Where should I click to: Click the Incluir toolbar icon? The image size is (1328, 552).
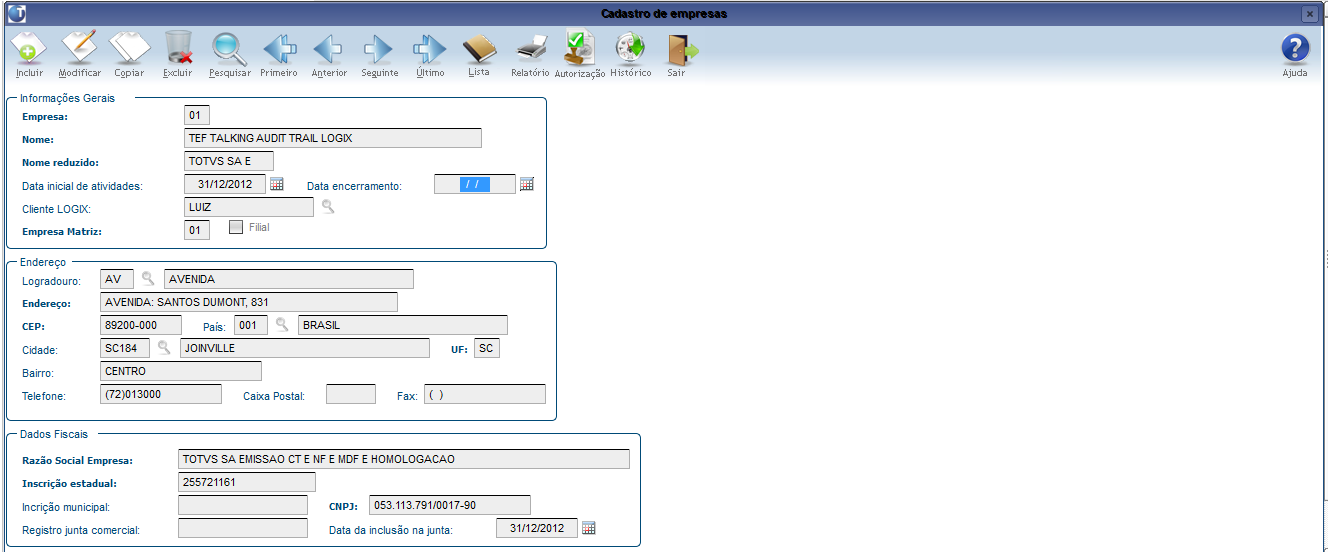pos(30,48)
